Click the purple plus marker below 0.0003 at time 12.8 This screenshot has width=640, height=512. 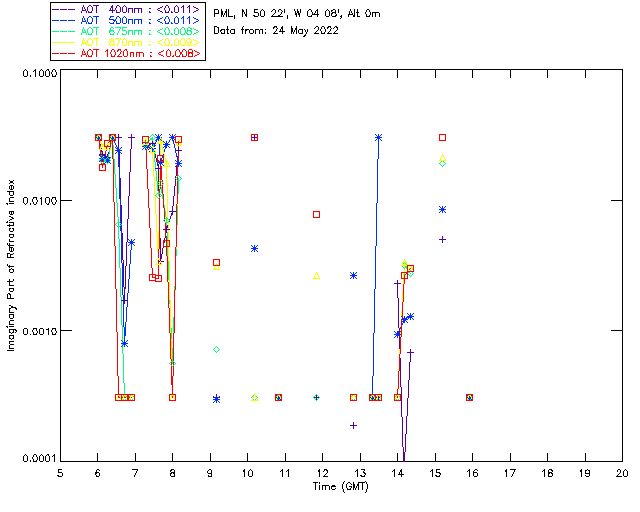(353, 425)
